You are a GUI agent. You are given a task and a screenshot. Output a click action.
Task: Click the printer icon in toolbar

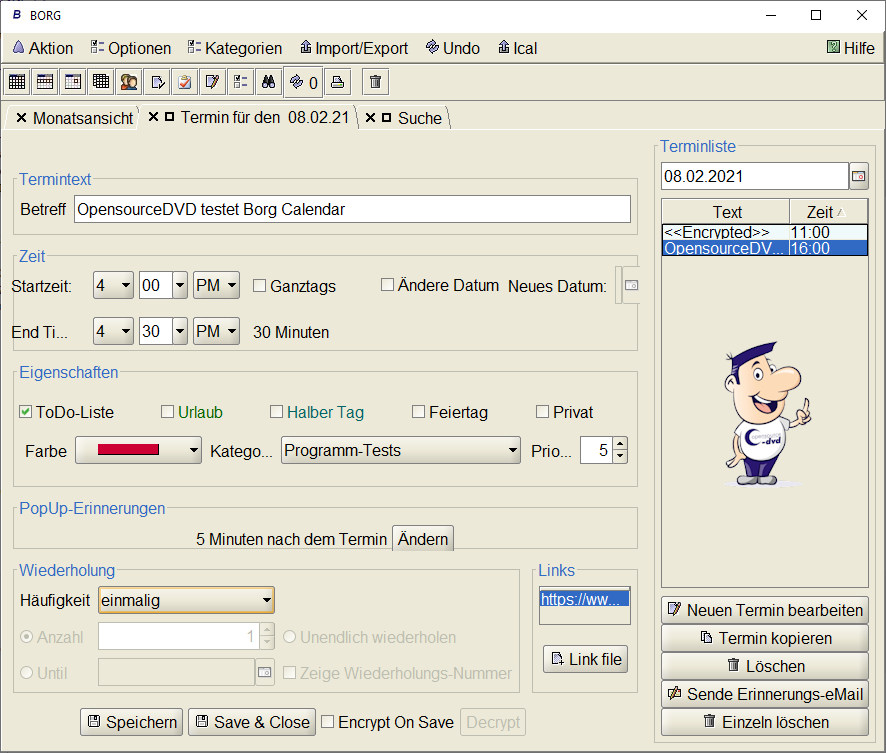point(338,82)
